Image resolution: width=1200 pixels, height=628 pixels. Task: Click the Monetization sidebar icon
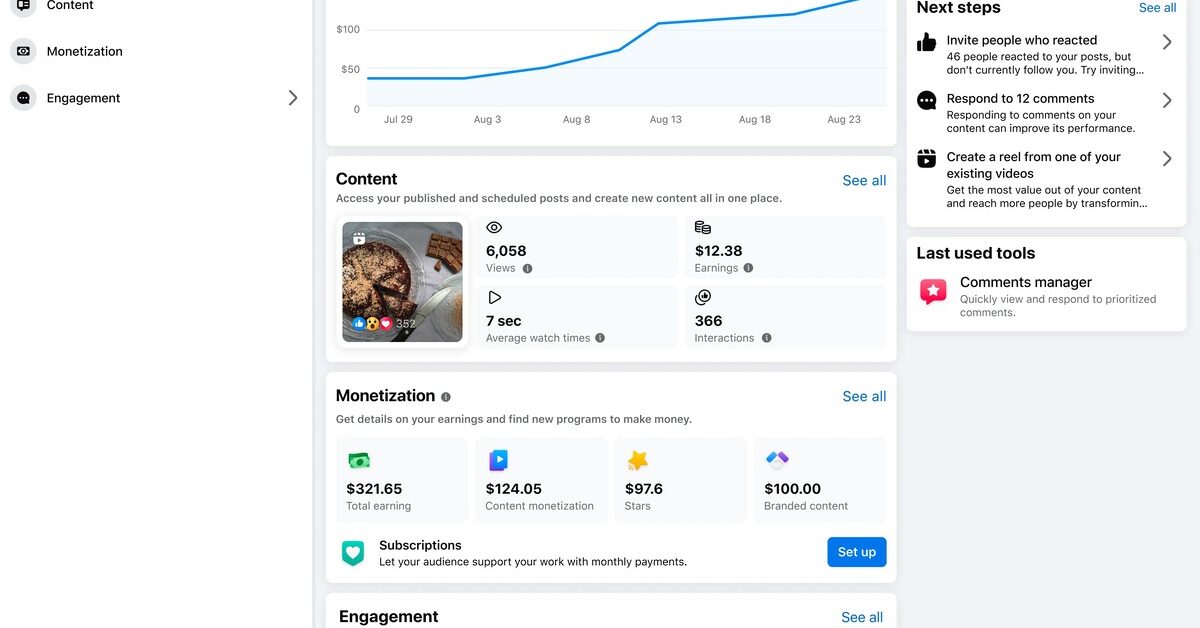(x=22, y=51)
